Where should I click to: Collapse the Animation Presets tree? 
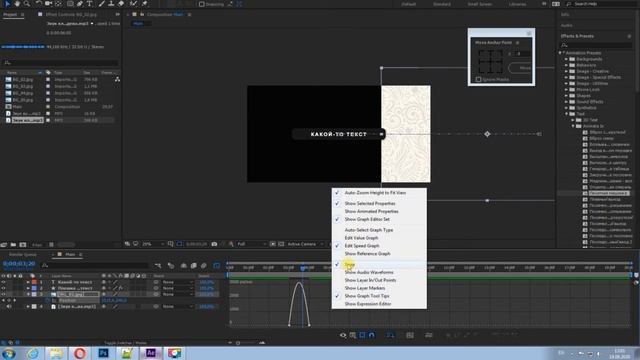coord(560,53)
